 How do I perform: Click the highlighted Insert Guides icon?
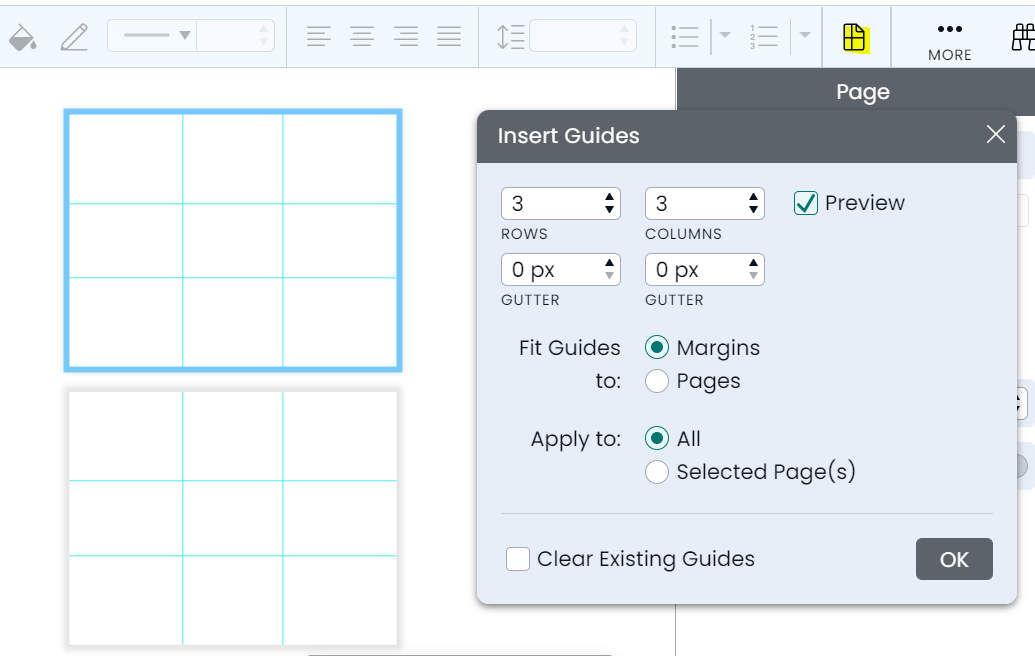[x=855, y=38]
